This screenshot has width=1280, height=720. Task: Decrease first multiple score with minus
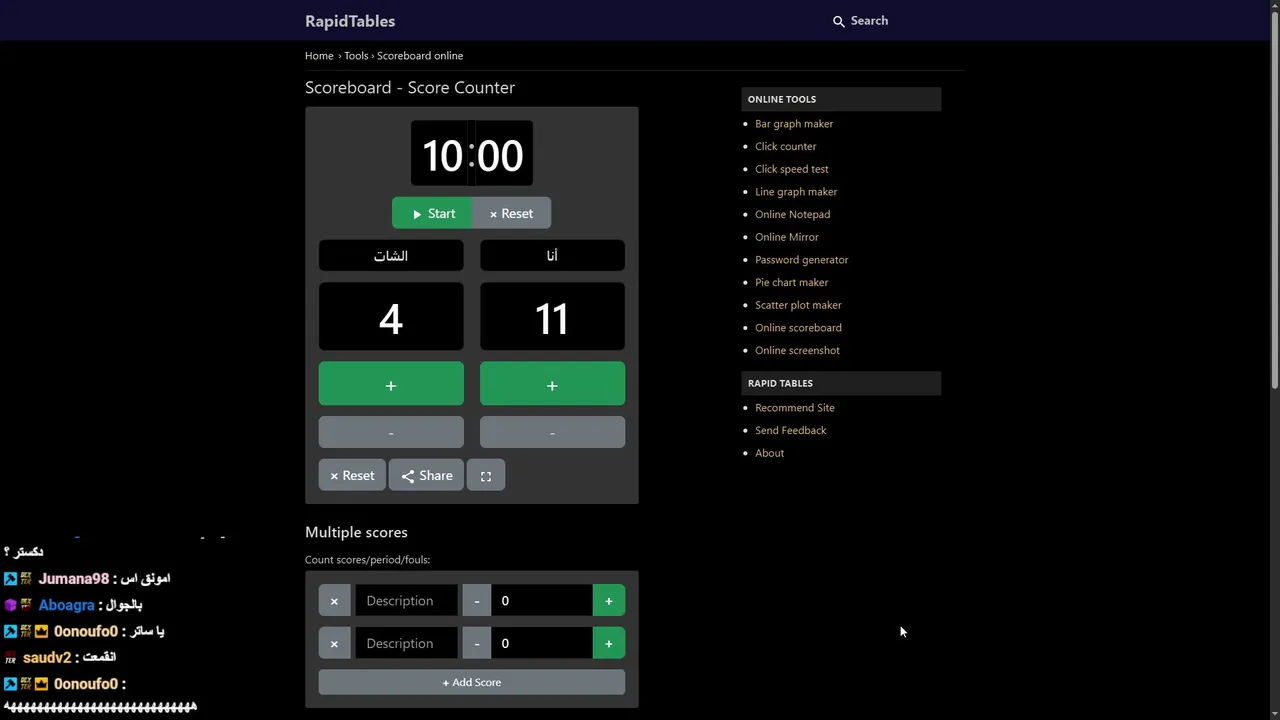(477, 601)
